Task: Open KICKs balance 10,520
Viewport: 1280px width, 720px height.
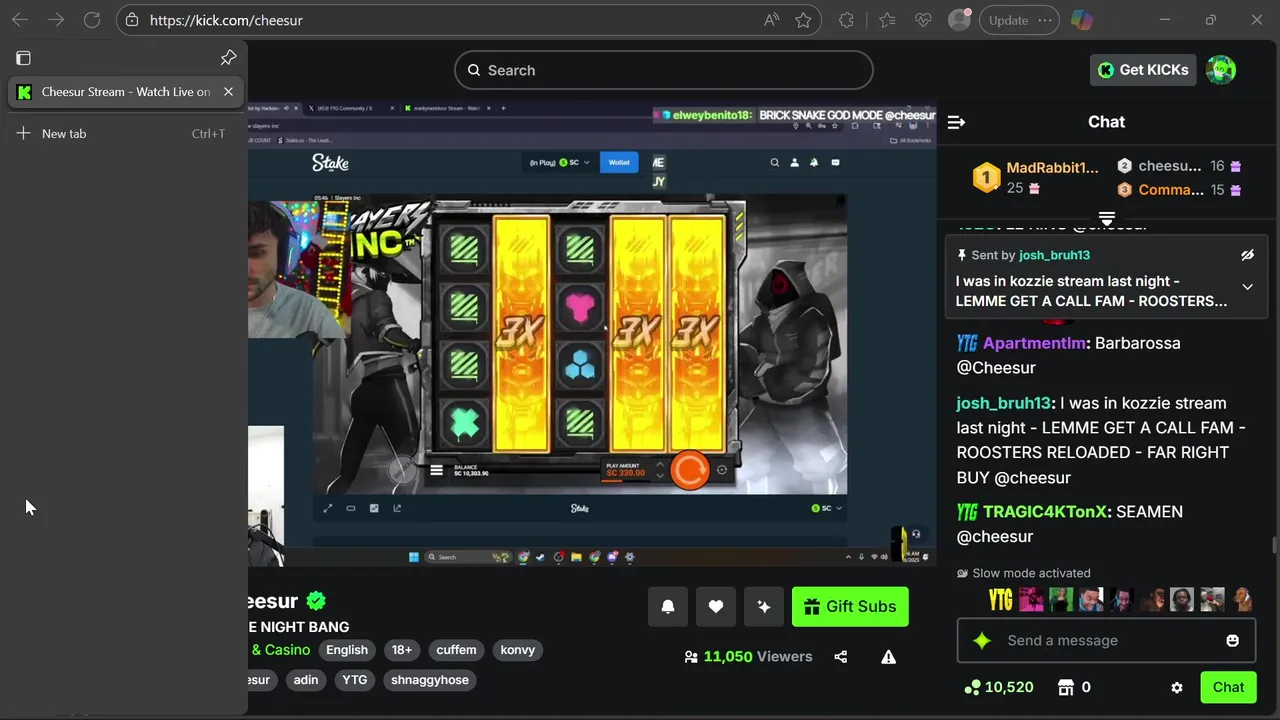Action: tap(998, 687)
